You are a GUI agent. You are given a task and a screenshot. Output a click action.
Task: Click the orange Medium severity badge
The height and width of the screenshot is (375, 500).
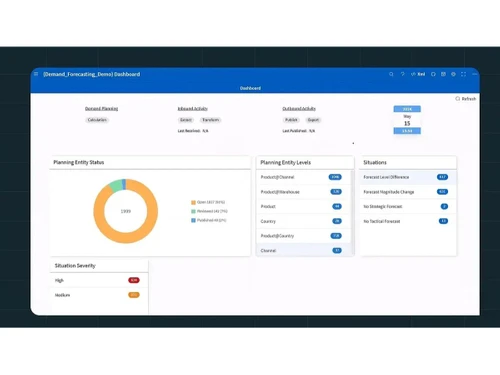[134, 295]
